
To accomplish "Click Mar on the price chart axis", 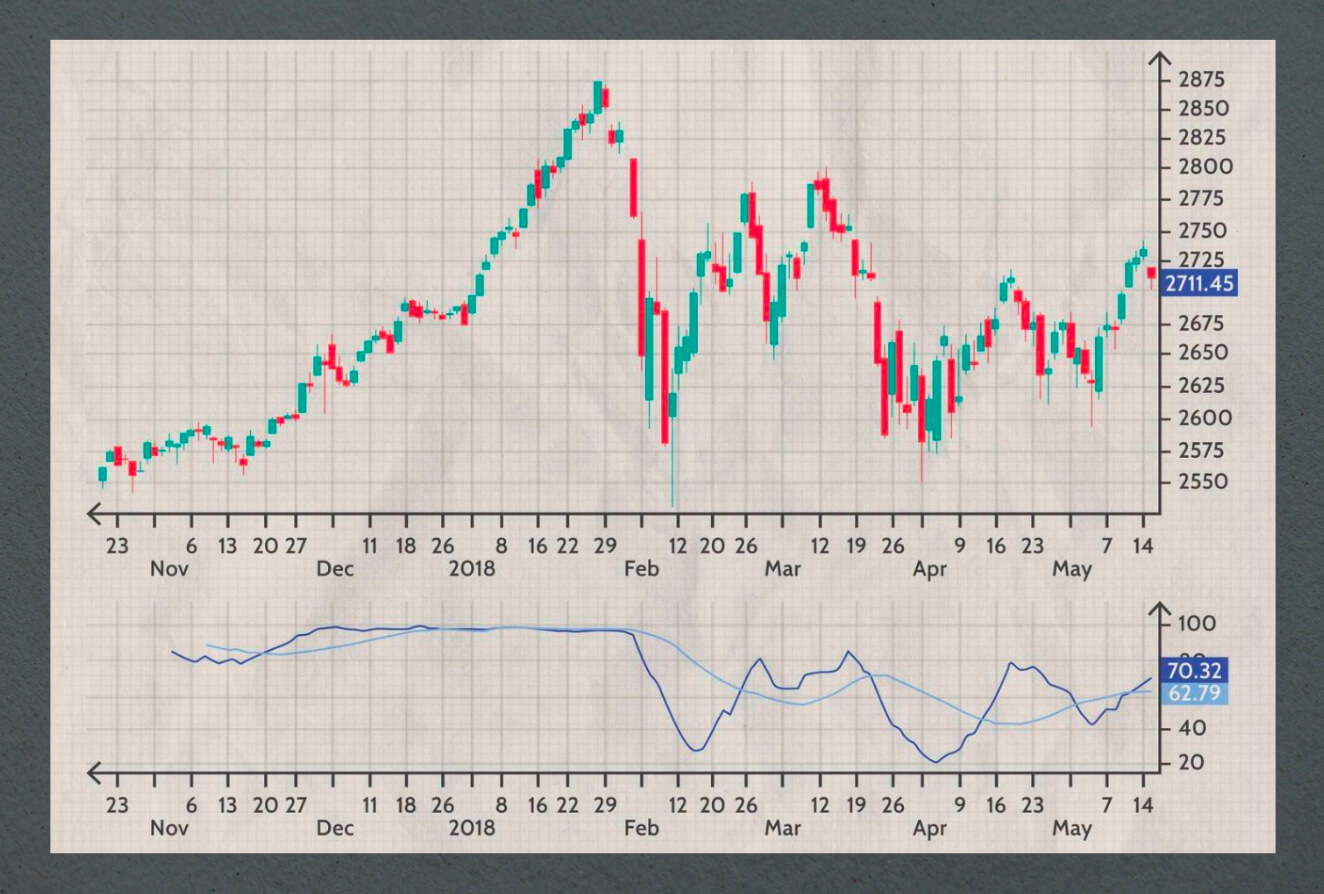I will [783, 570].
